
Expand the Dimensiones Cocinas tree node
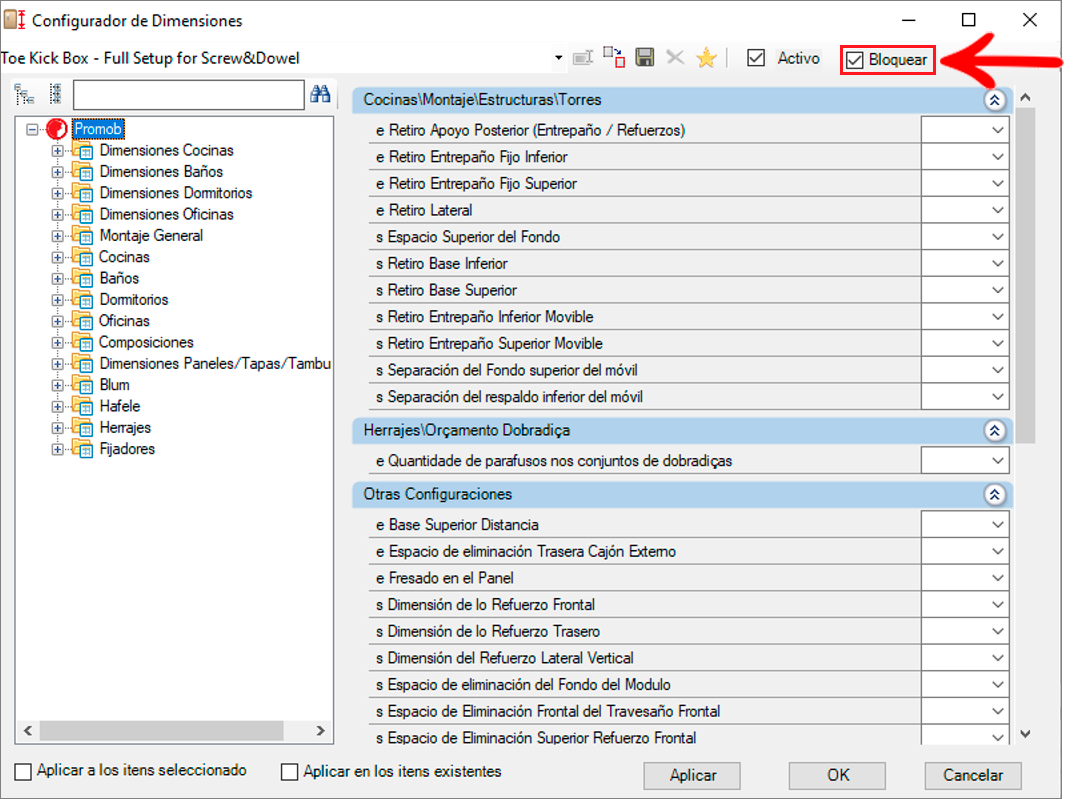[x=56, y=151]
